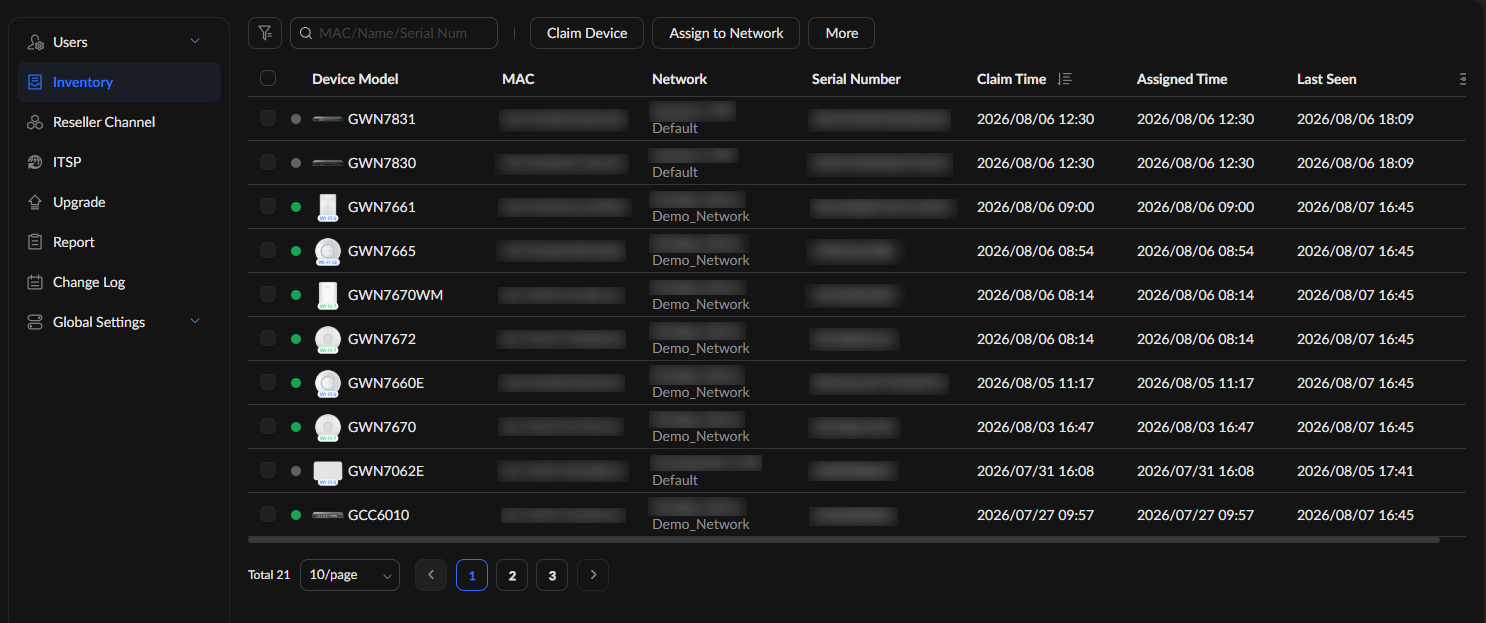Open the Change Log section
This screenshot has height=623, width=1486.
[119, 282]
